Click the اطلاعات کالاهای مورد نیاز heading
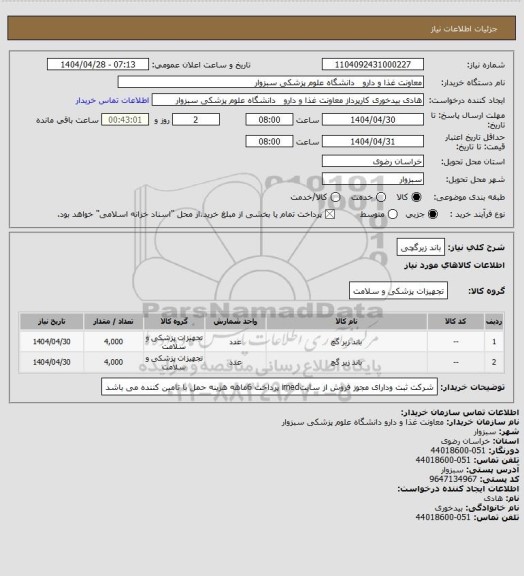 point(454,265)
